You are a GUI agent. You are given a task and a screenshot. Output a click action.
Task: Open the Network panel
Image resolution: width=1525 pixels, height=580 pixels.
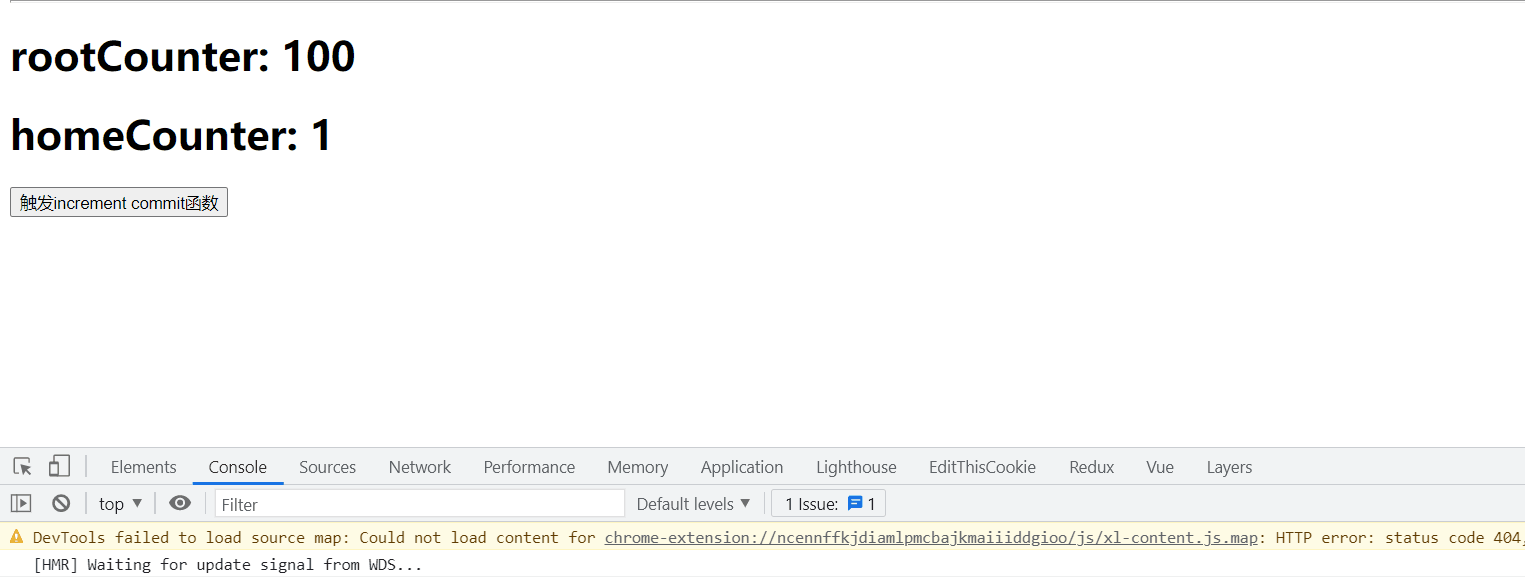click(419, 466)
